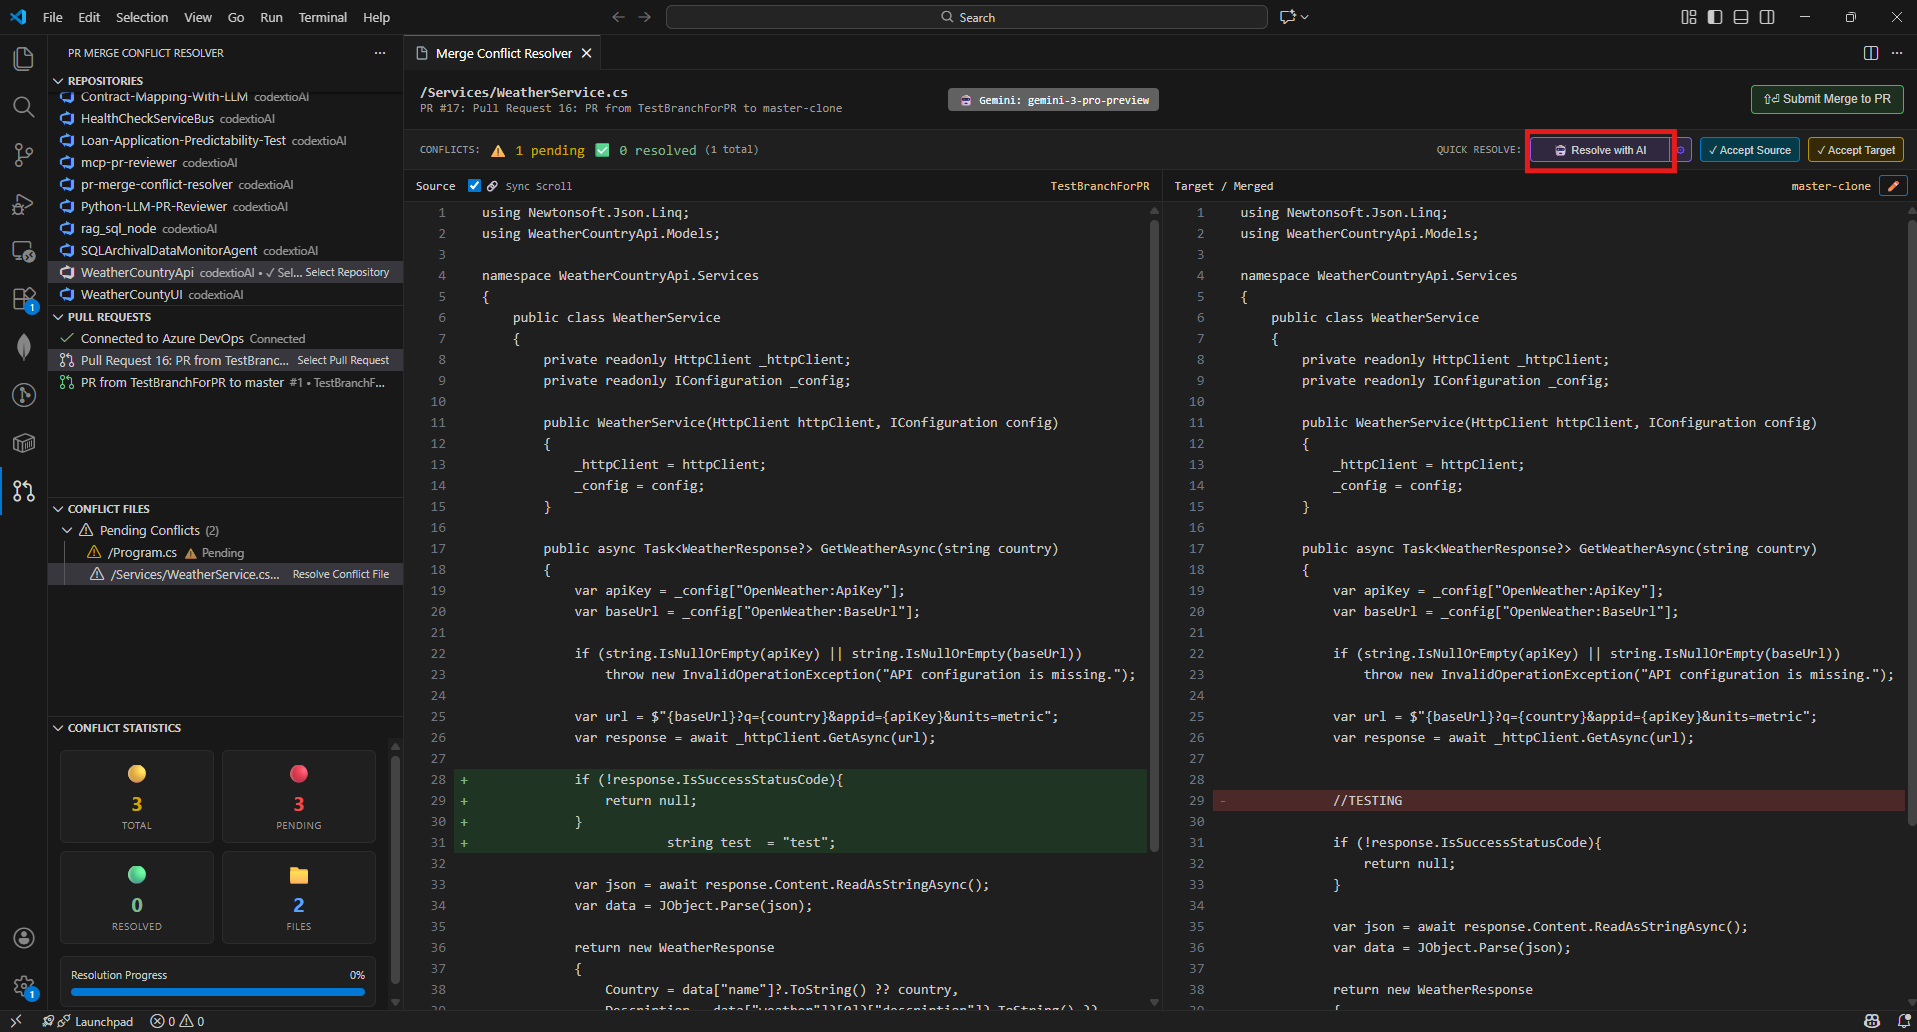The height and width of the screenshot is (1032, 1917).
Task: Open PR Merge Conflict Resolver panel ellipsis menu
Action: point(380,53)
